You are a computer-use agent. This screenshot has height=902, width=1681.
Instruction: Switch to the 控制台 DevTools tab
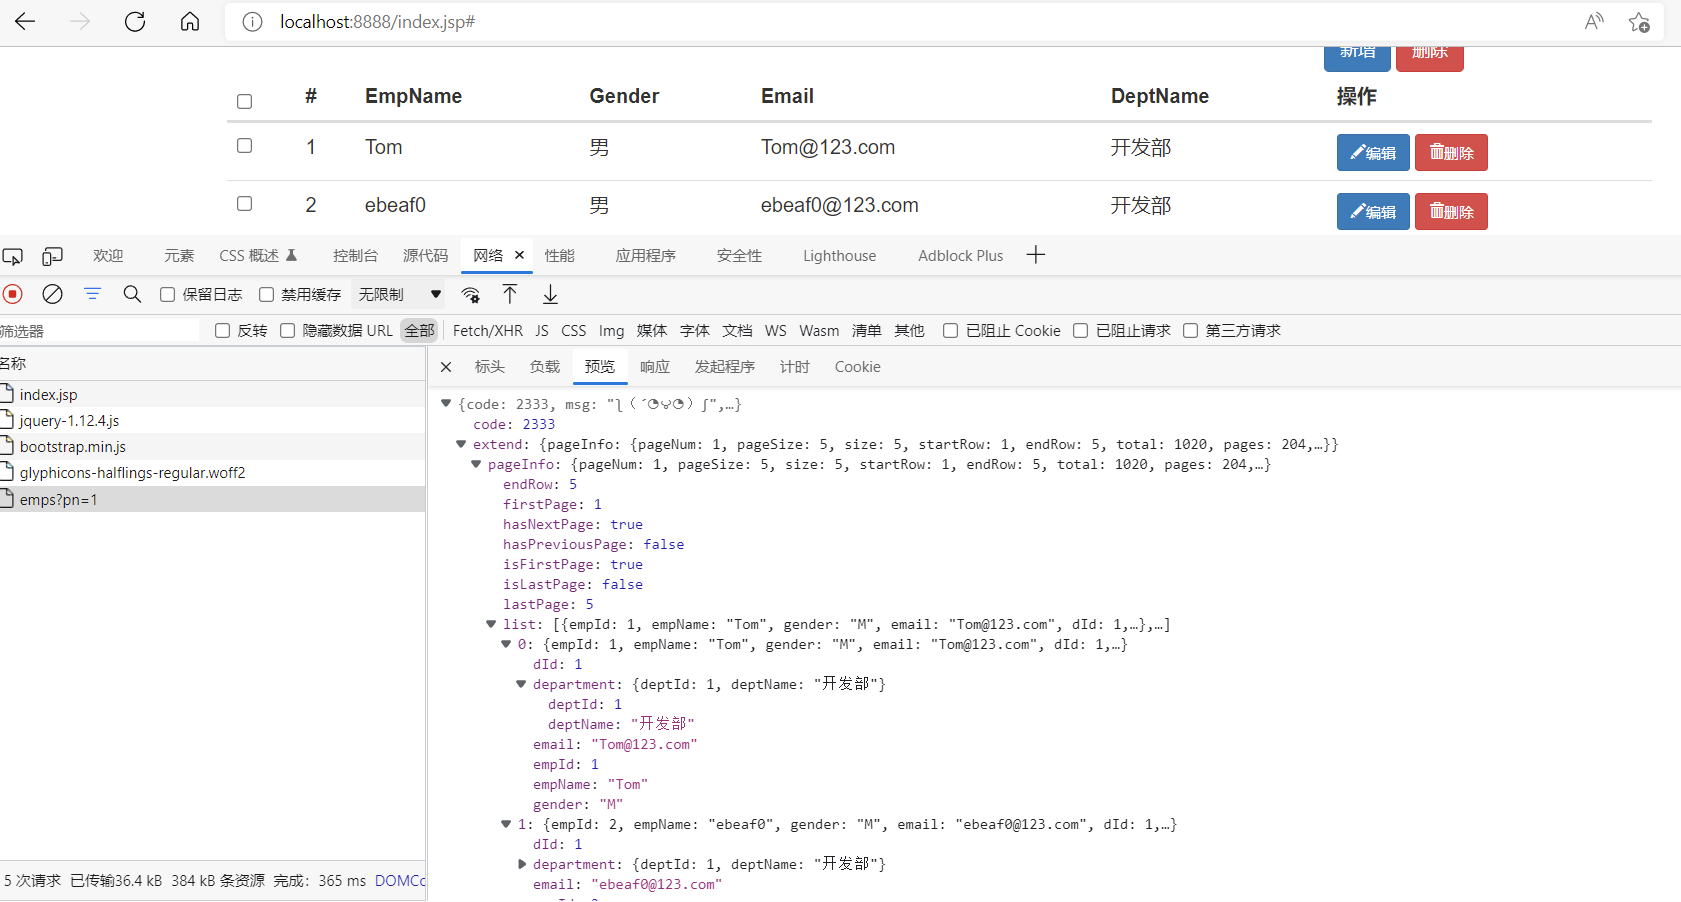click(355, 255)
